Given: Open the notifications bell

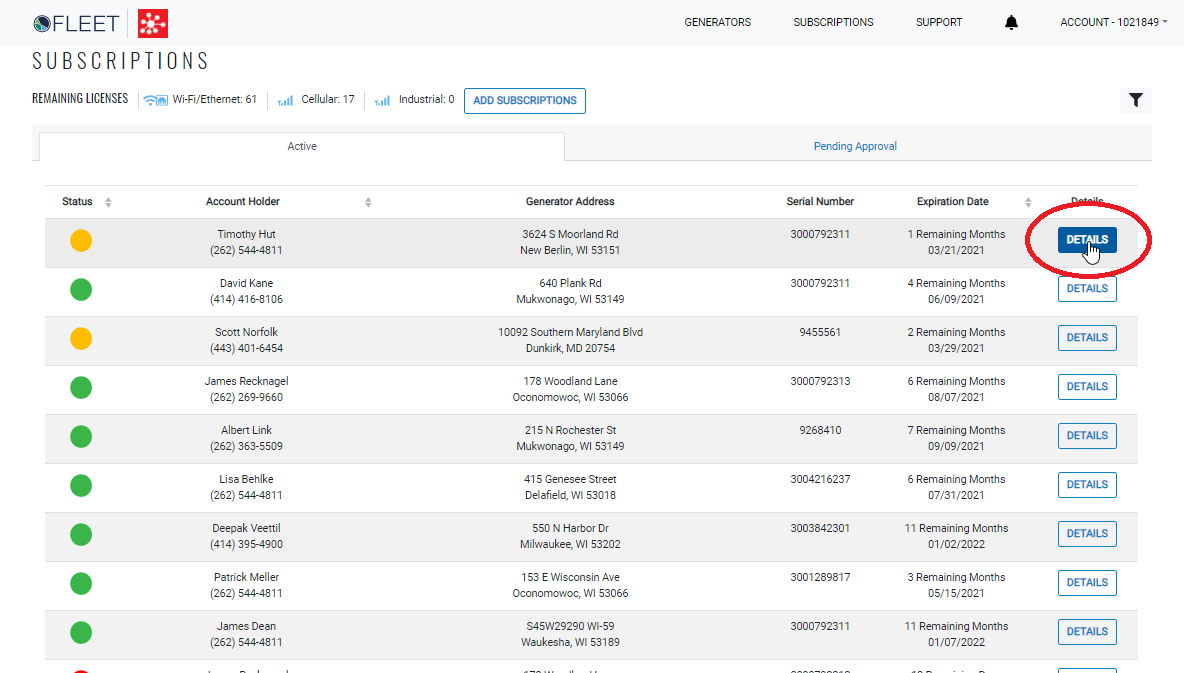Looking at the screenshot, I should pyautogui.click(x=1011, y=23).
